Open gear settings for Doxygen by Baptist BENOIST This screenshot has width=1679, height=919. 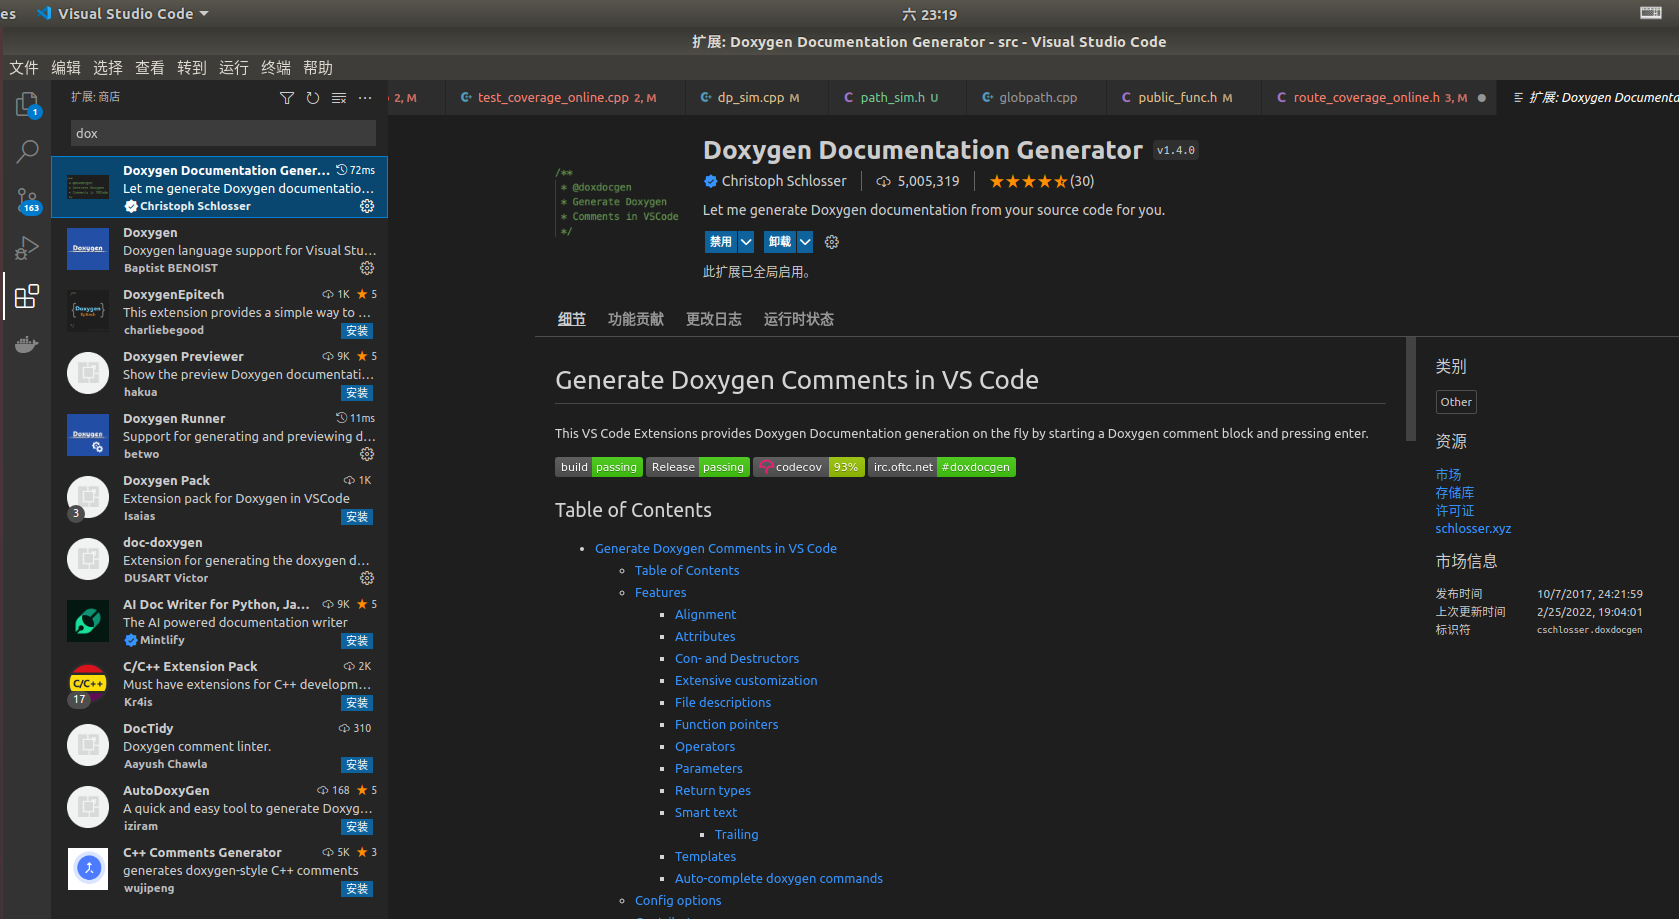[367, 268]
